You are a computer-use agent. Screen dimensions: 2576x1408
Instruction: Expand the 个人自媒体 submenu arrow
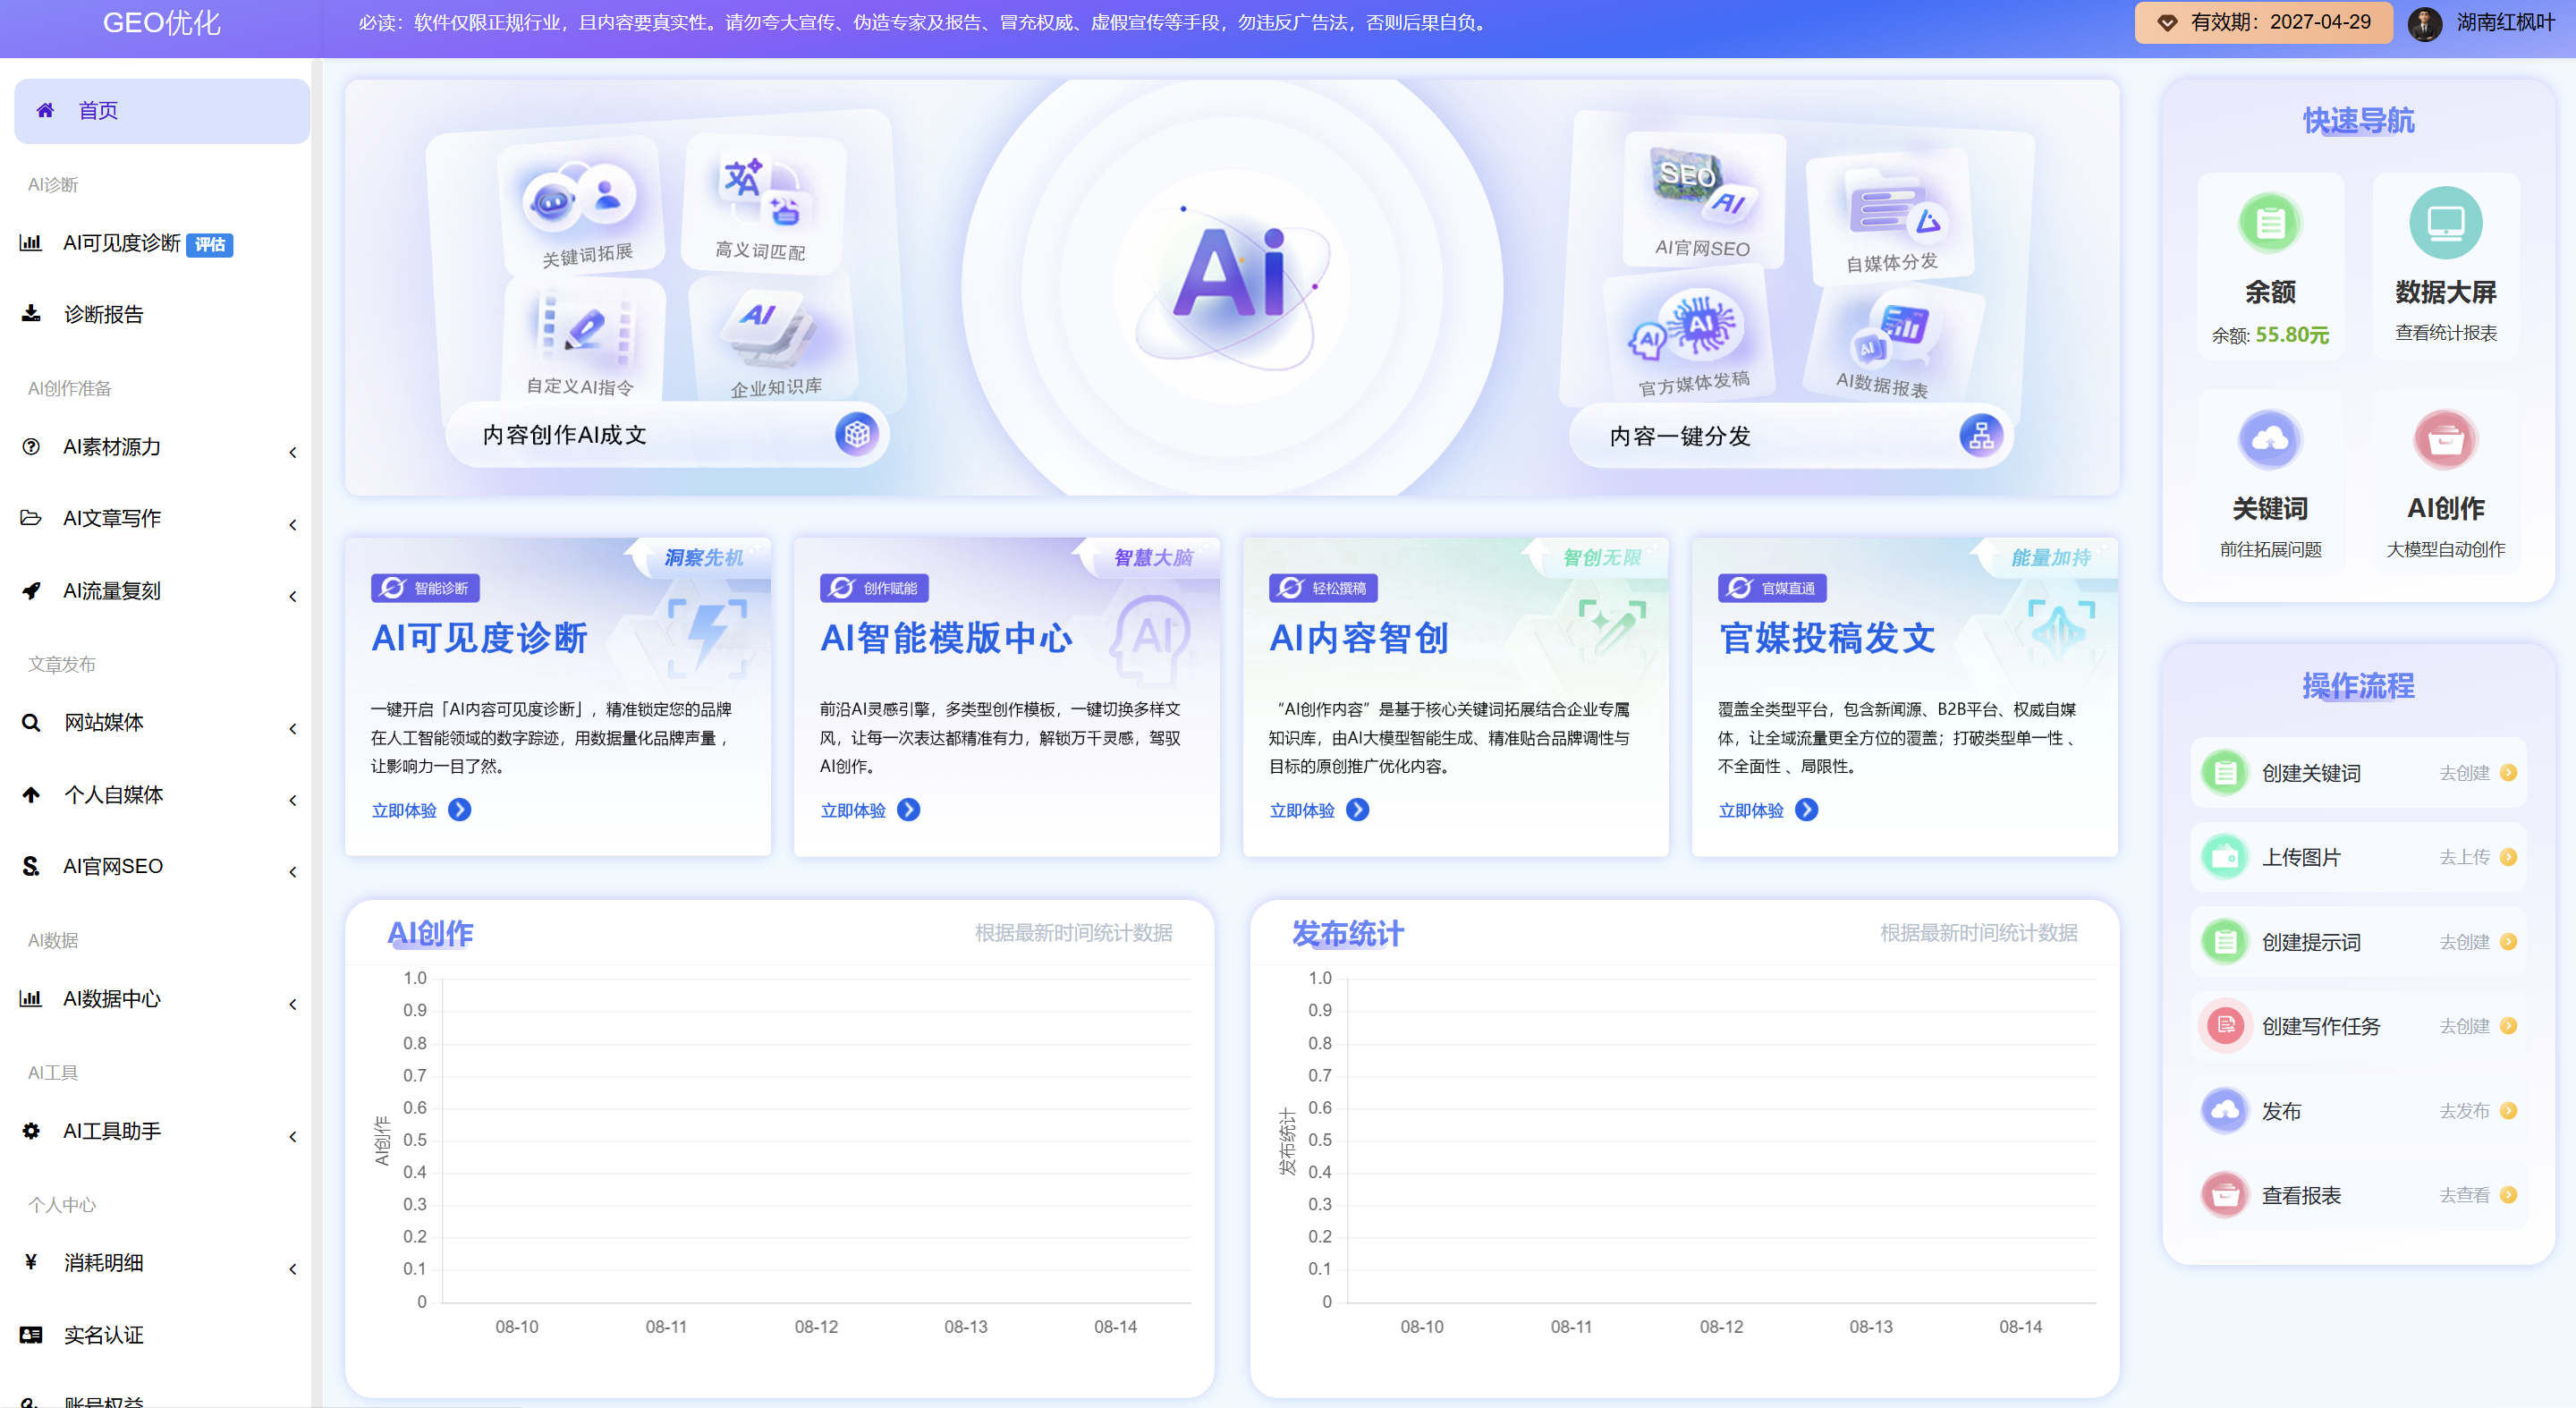pyautogui.click(x=293, y=800)
